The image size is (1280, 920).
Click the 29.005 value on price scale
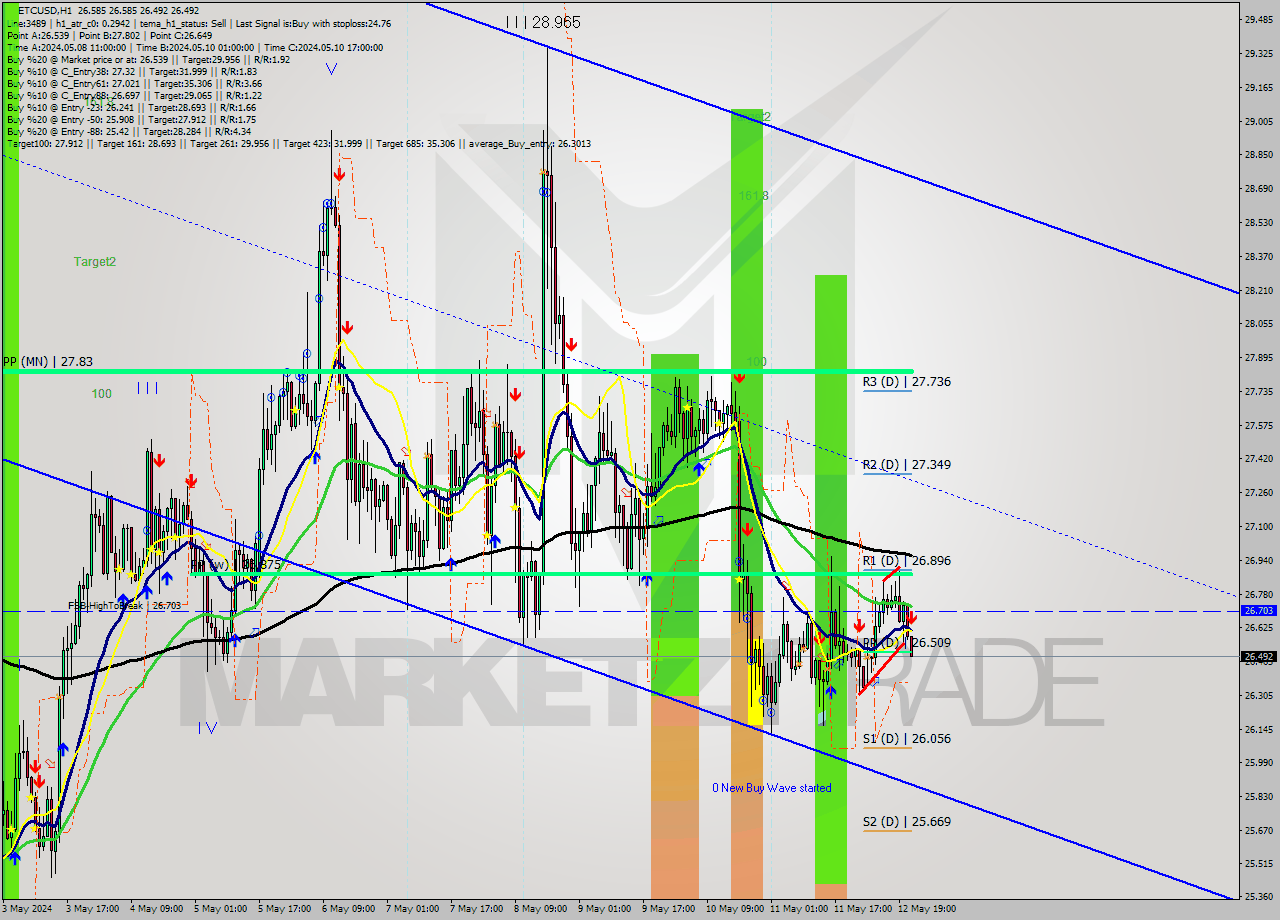click(1258, 121)
